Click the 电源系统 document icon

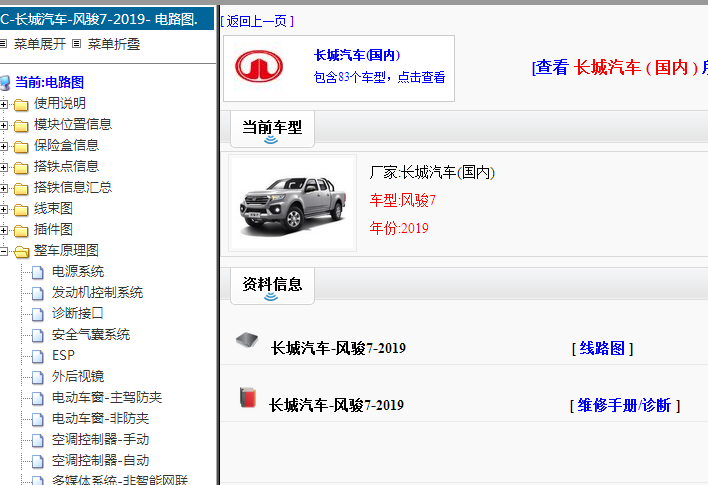point(38,272)
